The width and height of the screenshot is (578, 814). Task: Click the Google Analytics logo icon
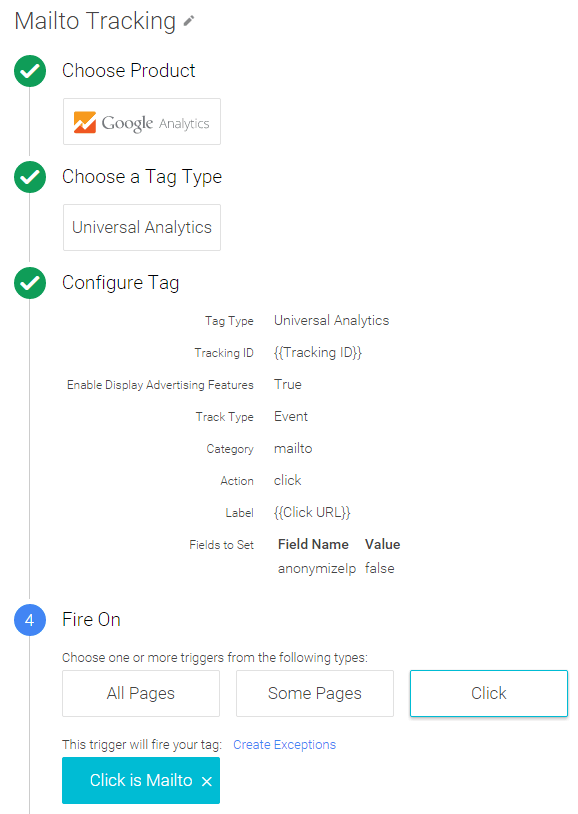(85, 123)
